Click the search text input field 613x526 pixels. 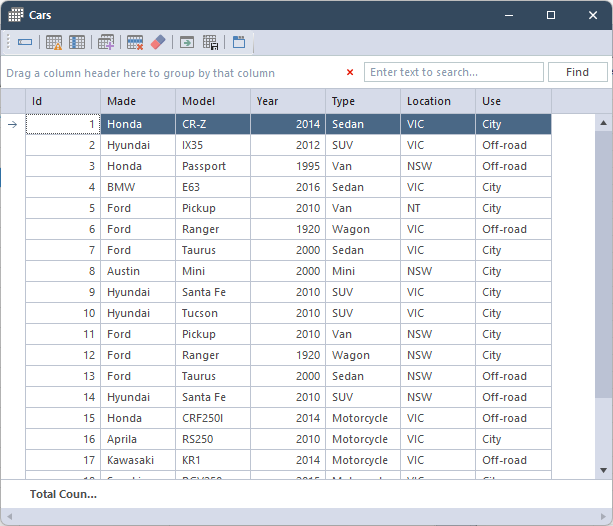pos(453,72)
